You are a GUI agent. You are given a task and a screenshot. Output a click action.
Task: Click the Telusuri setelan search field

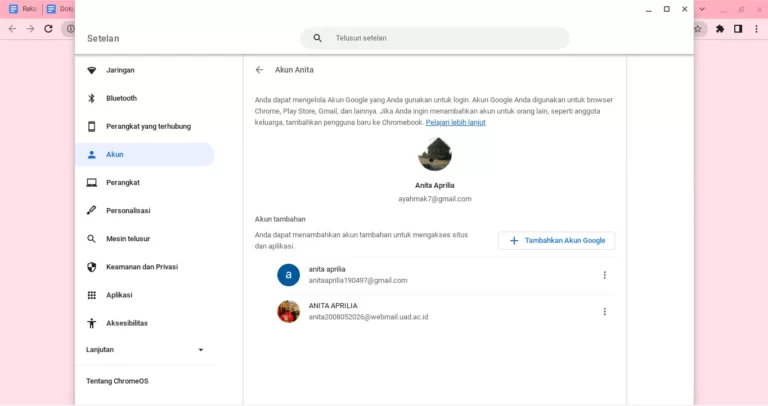point(435,38)
